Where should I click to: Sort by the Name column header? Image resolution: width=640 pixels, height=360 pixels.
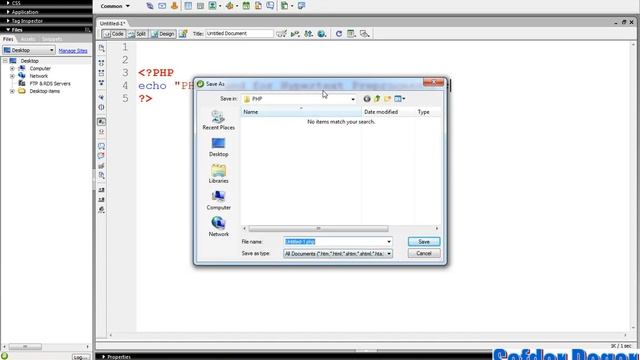(301, 112)
